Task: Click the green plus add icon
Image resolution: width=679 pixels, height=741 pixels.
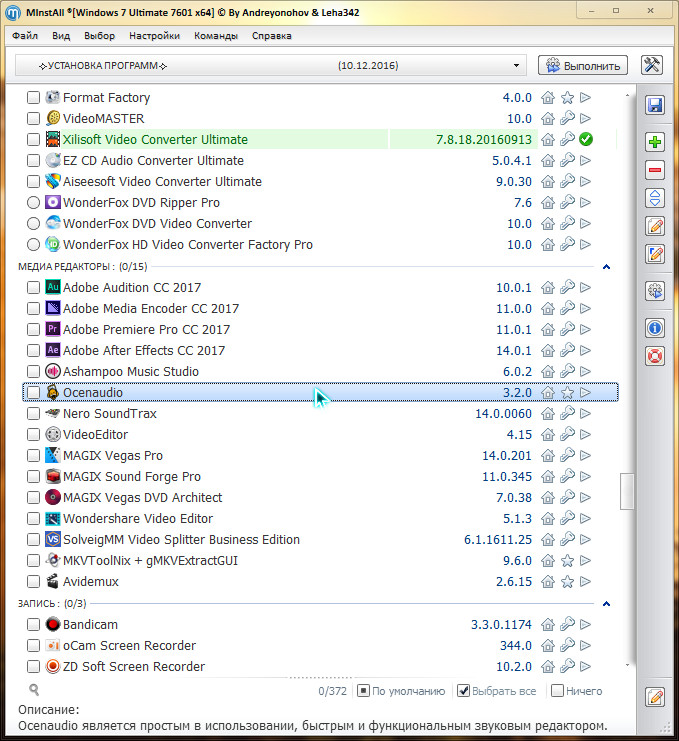Action: 655,142
